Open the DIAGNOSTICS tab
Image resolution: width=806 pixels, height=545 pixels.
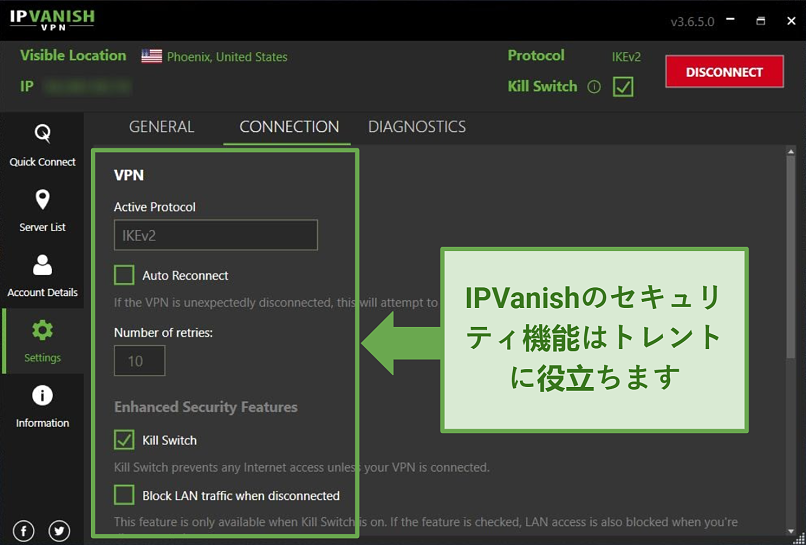point(417,127)
